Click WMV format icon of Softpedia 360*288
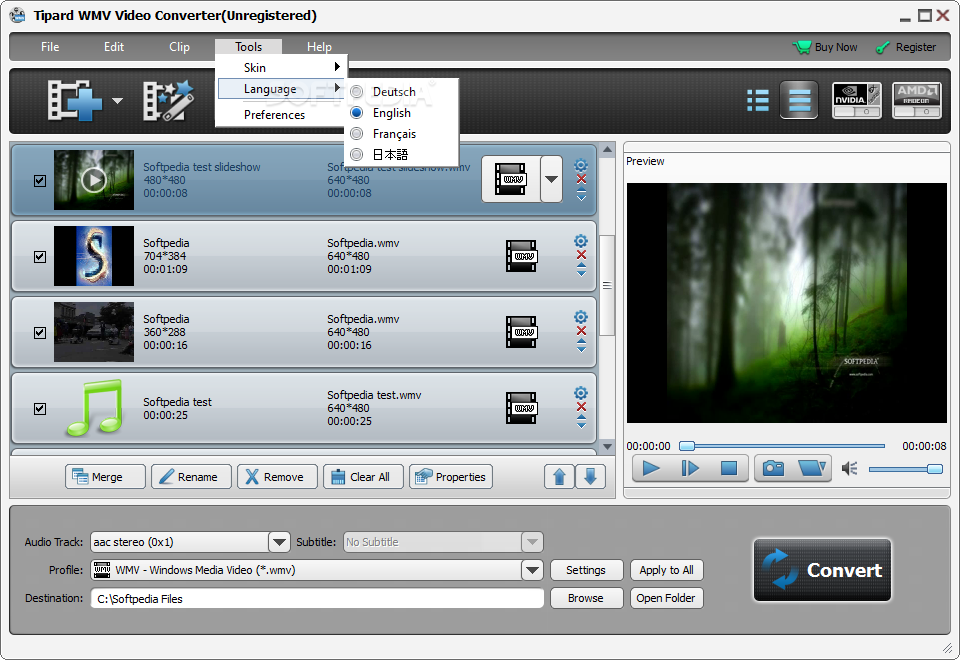960x660 pixels. [522, 332]
